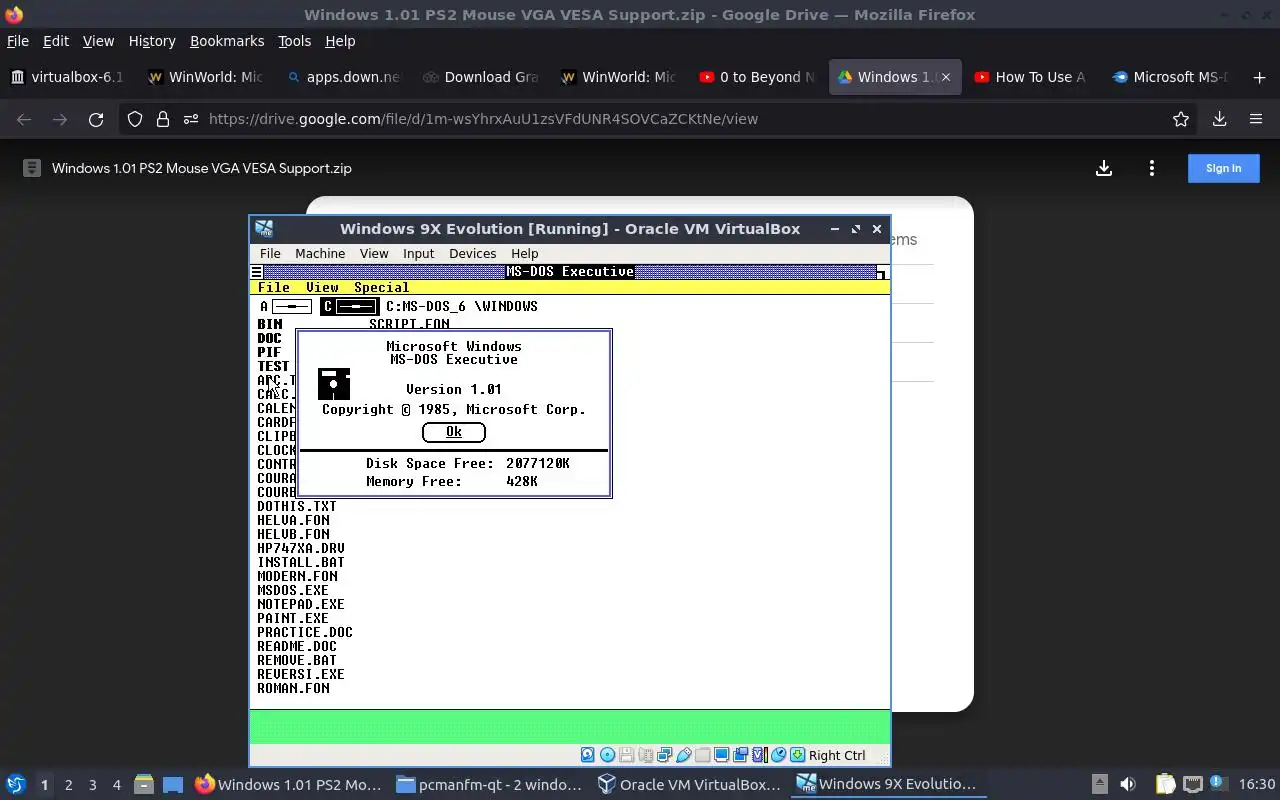Click Oracle VM VirtualBox taskbar entry

[x=689, y=784]
